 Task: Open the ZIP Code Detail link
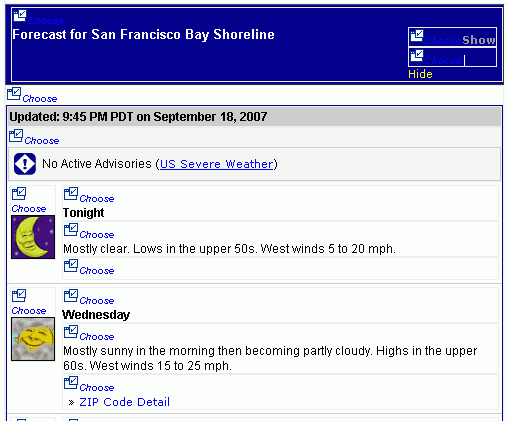coord(124,402)
